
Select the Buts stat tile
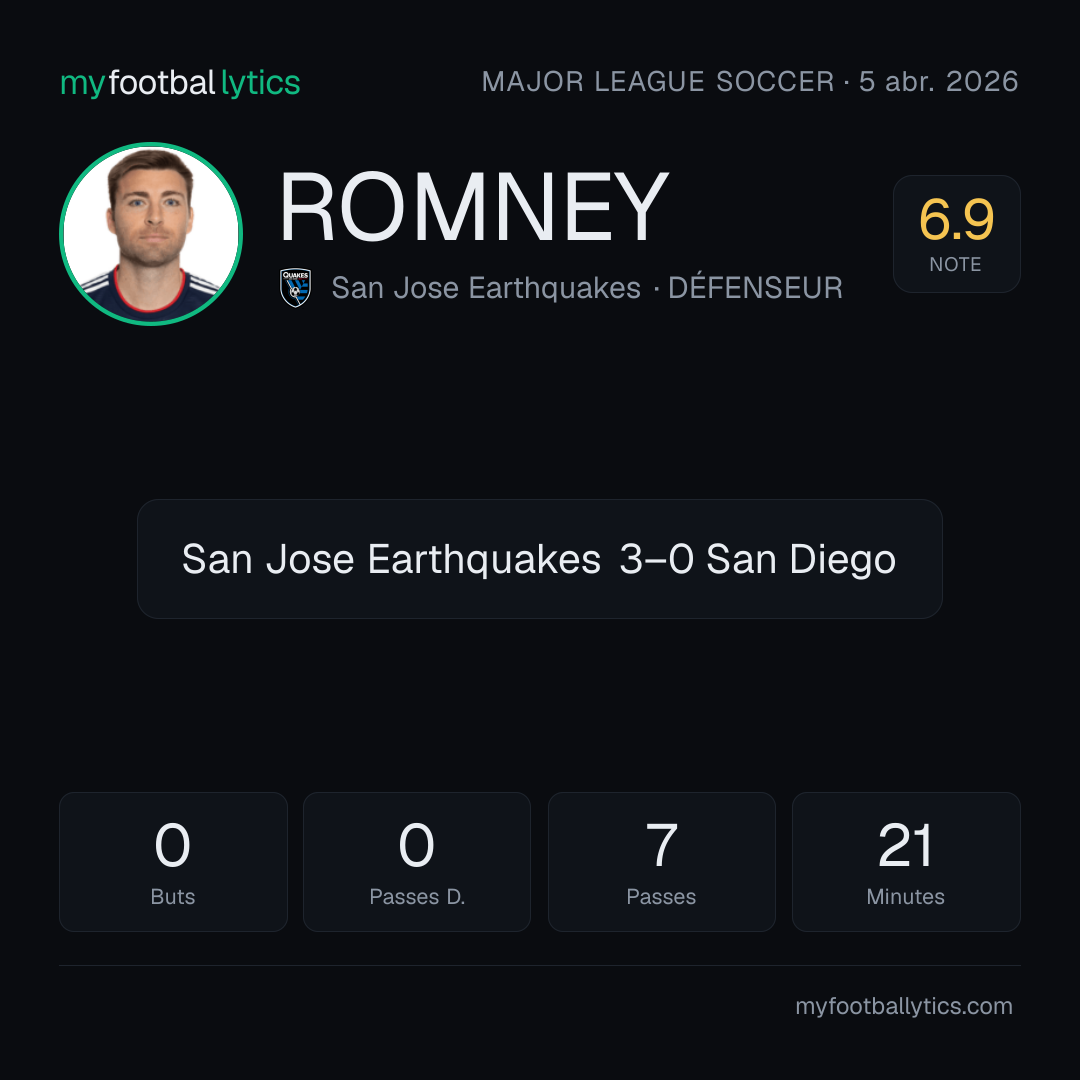pyautogui.click(x=173, y=862)
